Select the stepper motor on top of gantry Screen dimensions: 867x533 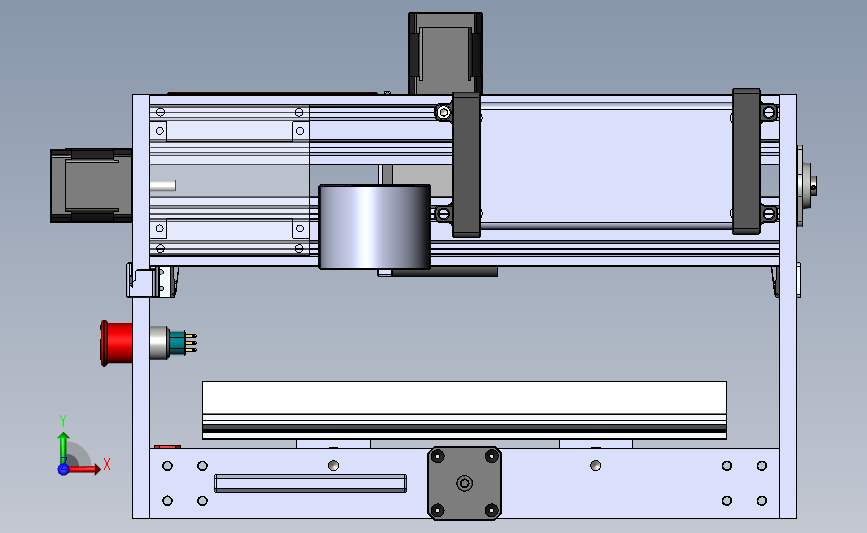pyautogui.click(x=446, y=53)
